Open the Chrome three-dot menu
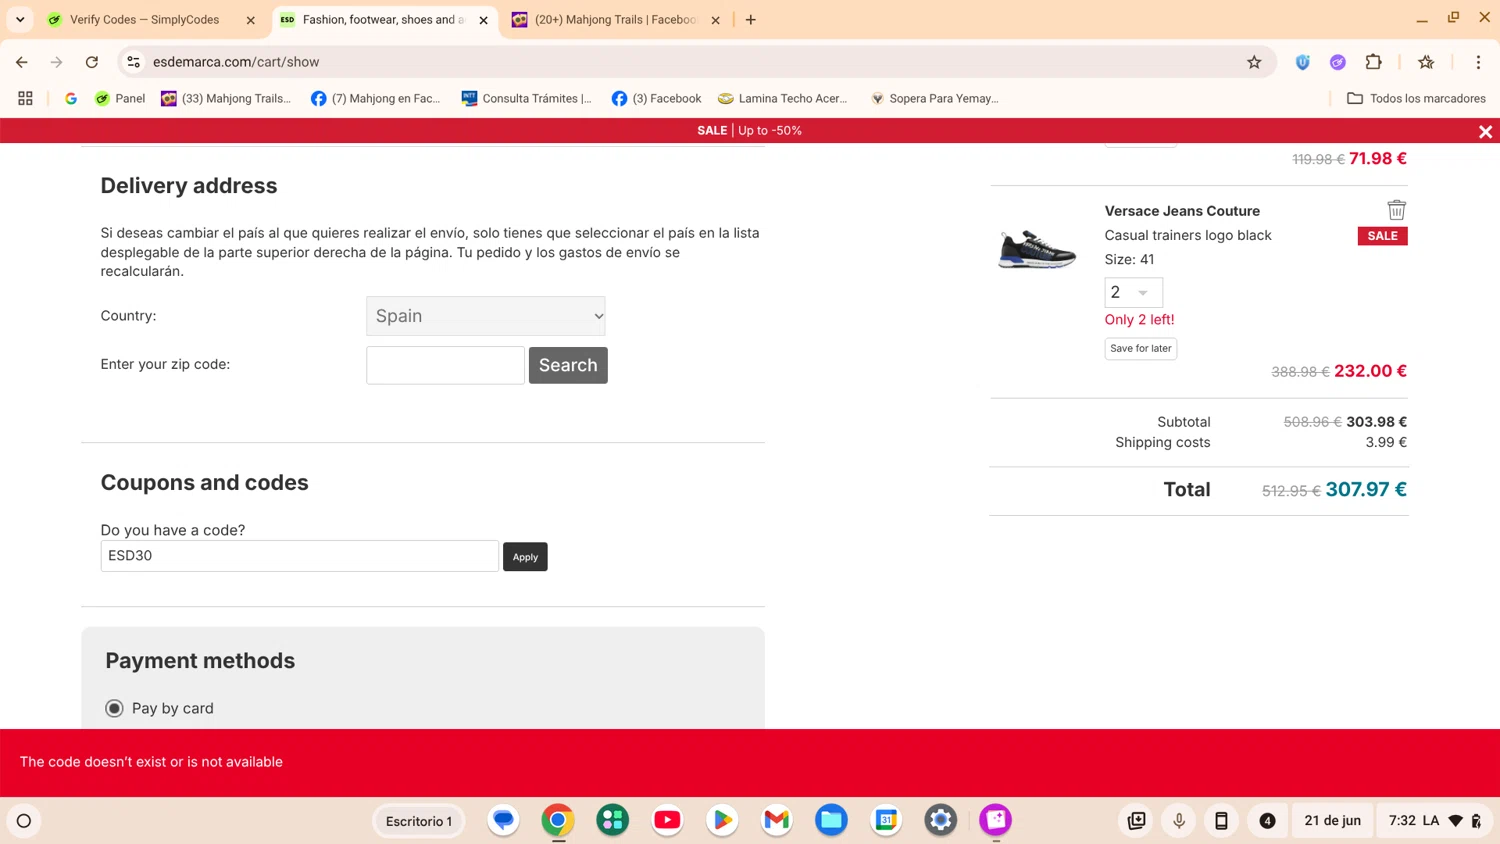 (x=1478, y=62)
